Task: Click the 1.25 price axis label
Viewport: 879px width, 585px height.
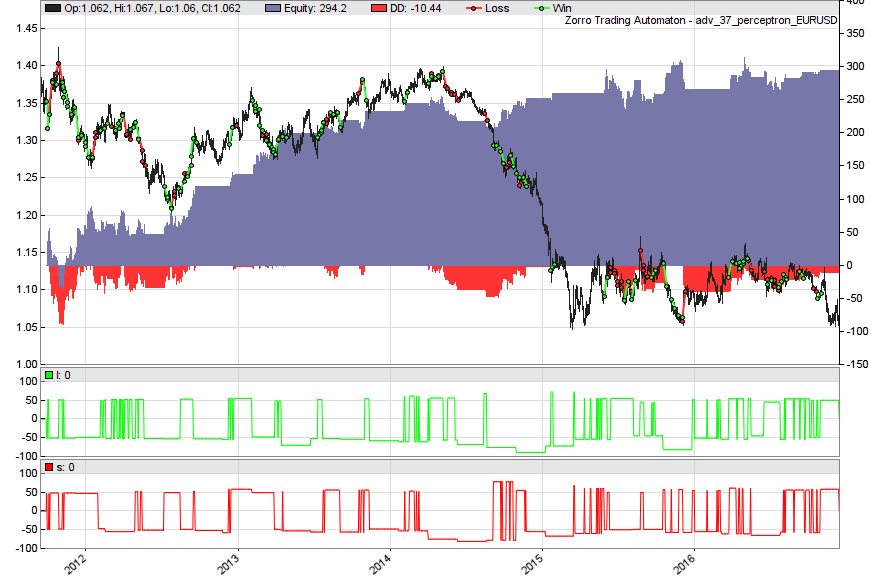Action: (27, 178)
